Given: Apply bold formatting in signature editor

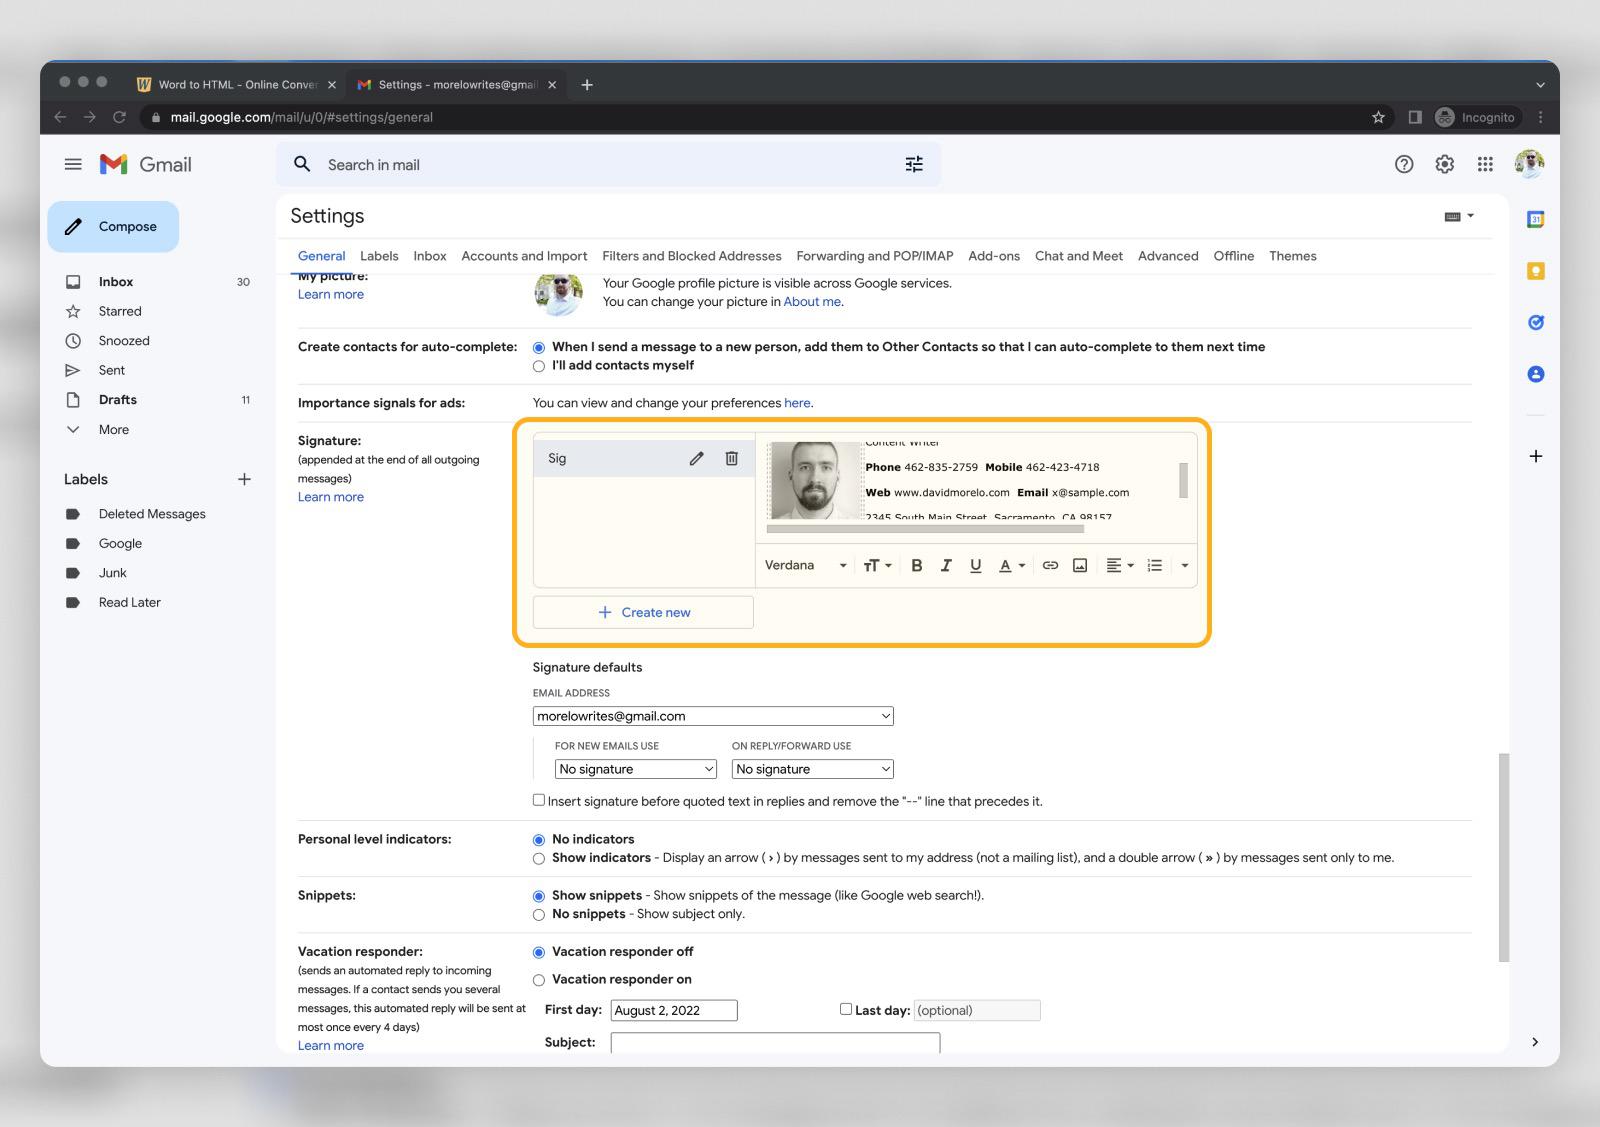Looking at the screenshot, I should 916,565.
